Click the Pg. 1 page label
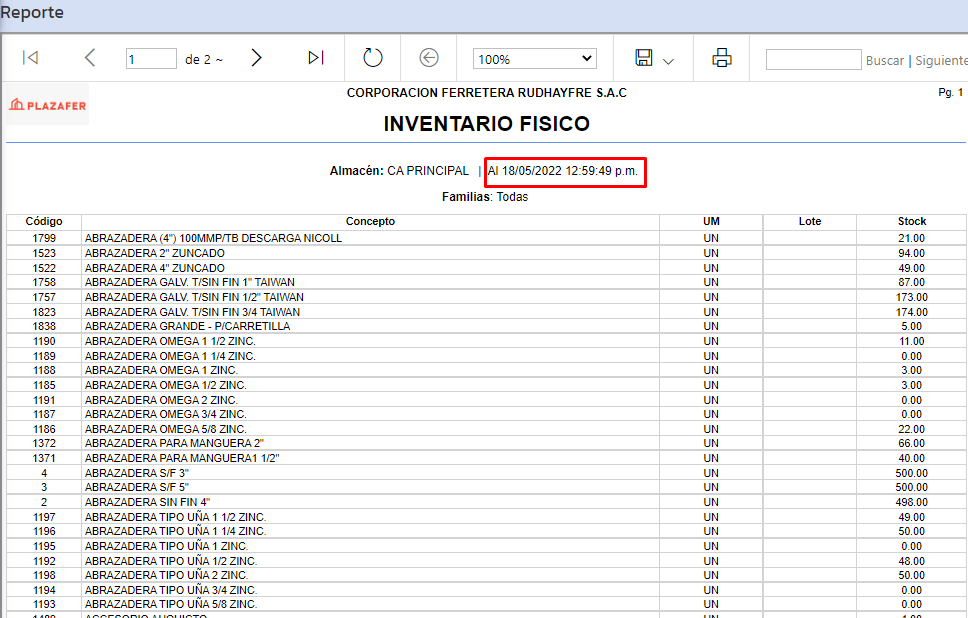Image resolution: width=968 pixels, height=618 pixels. (950, 92)
